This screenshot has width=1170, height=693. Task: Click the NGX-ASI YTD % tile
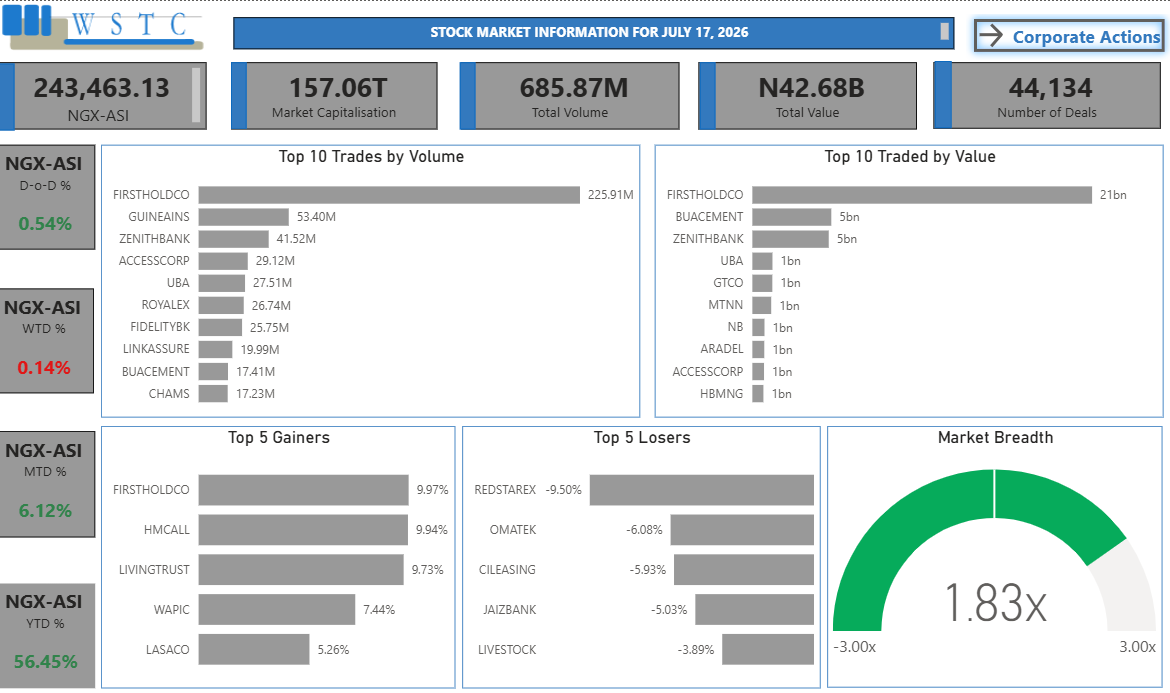(47, 636)
